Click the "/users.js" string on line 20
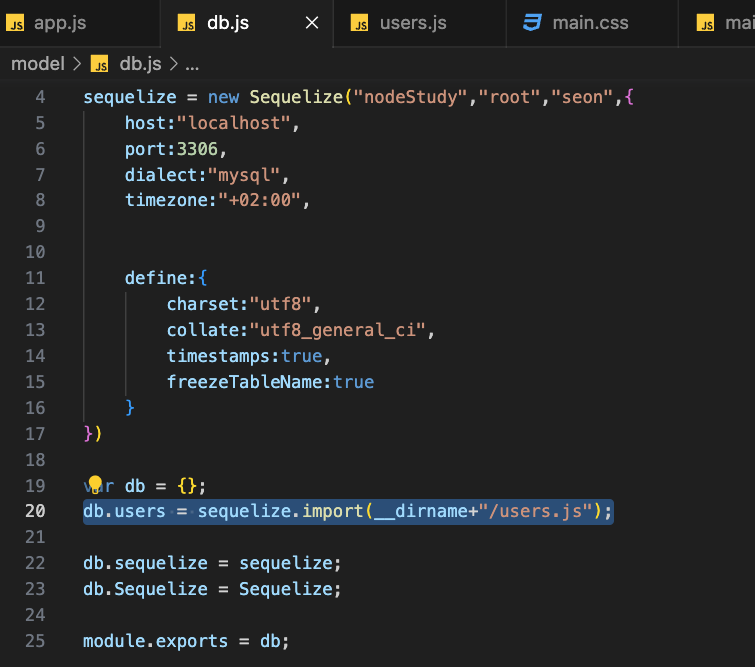Image resolution: width=755 pixels, height=667 pixels. tap(535, 511)
